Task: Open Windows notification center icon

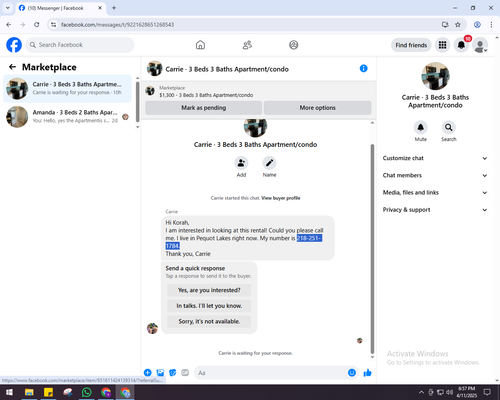Action: (x=487, y=392)
